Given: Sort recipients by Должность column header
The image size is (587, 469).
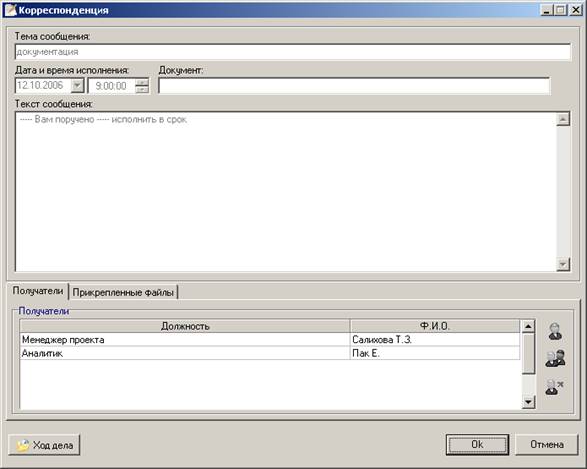Looking at the screenshot, I should coord(185,326).
